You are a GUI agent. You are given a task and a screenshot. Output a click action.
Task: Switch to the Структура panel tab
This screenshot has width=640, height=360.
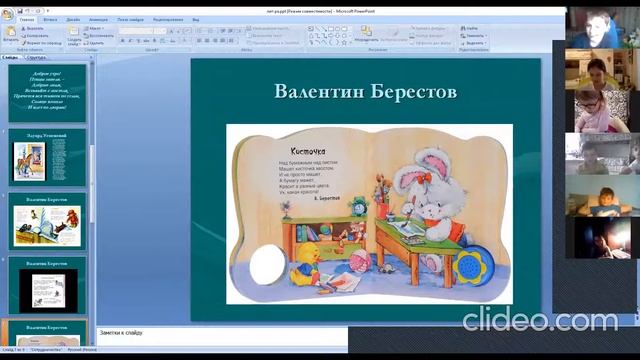[37, 58]
